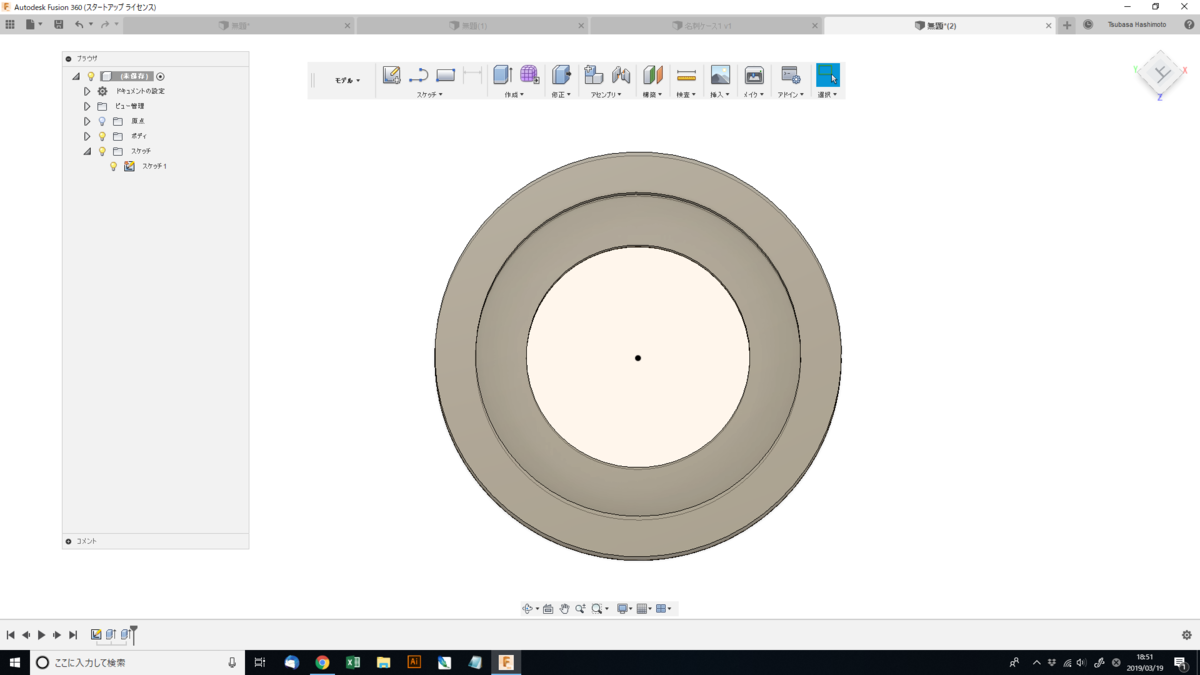Click the timeline end marker

click(133, 634)
